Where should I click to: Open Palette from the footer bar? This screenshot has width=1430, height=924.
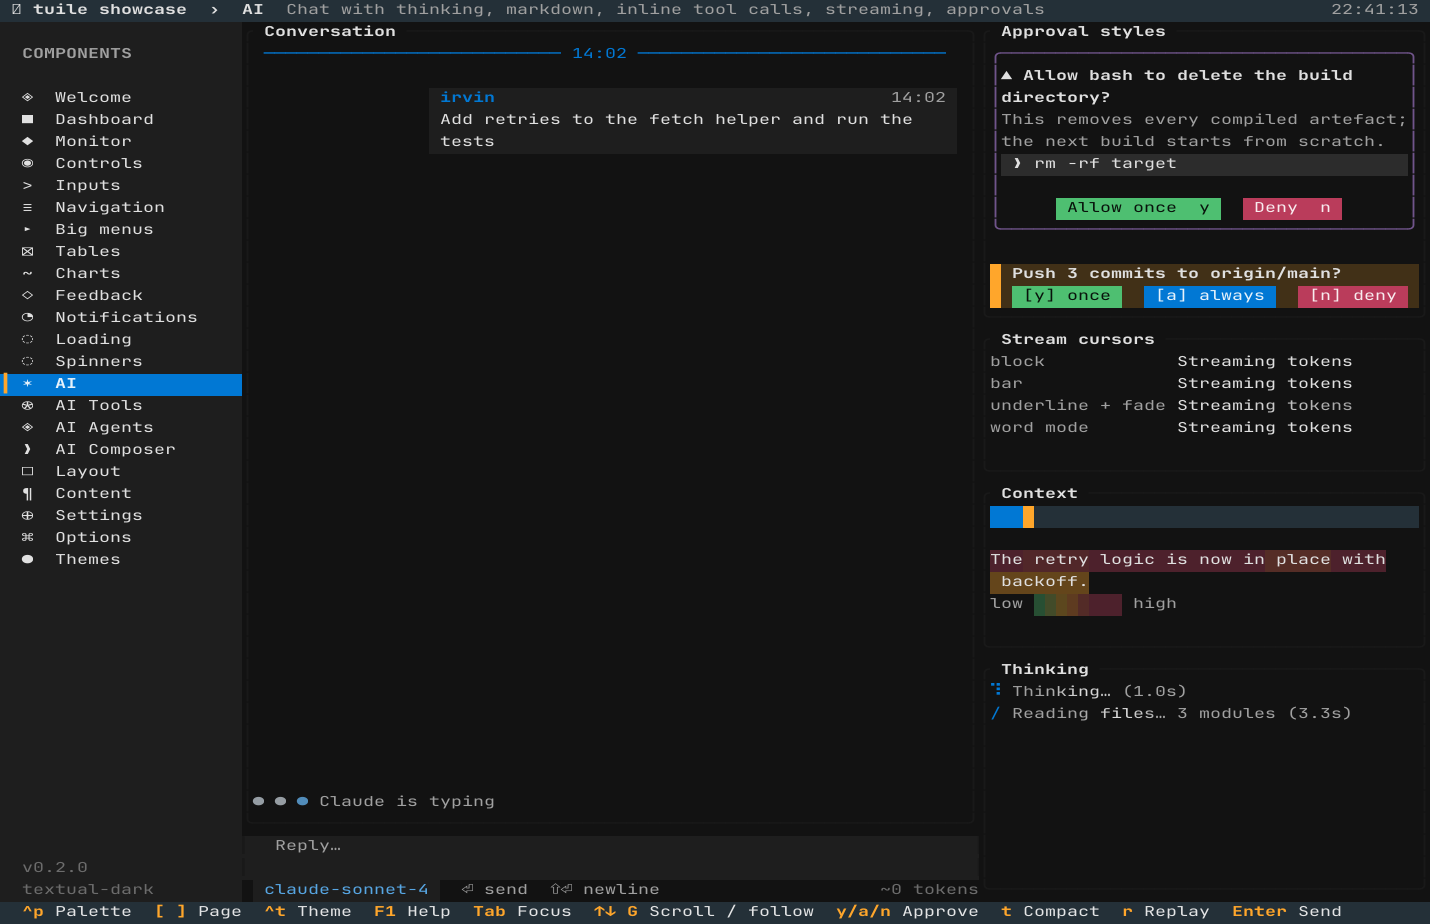77,912
